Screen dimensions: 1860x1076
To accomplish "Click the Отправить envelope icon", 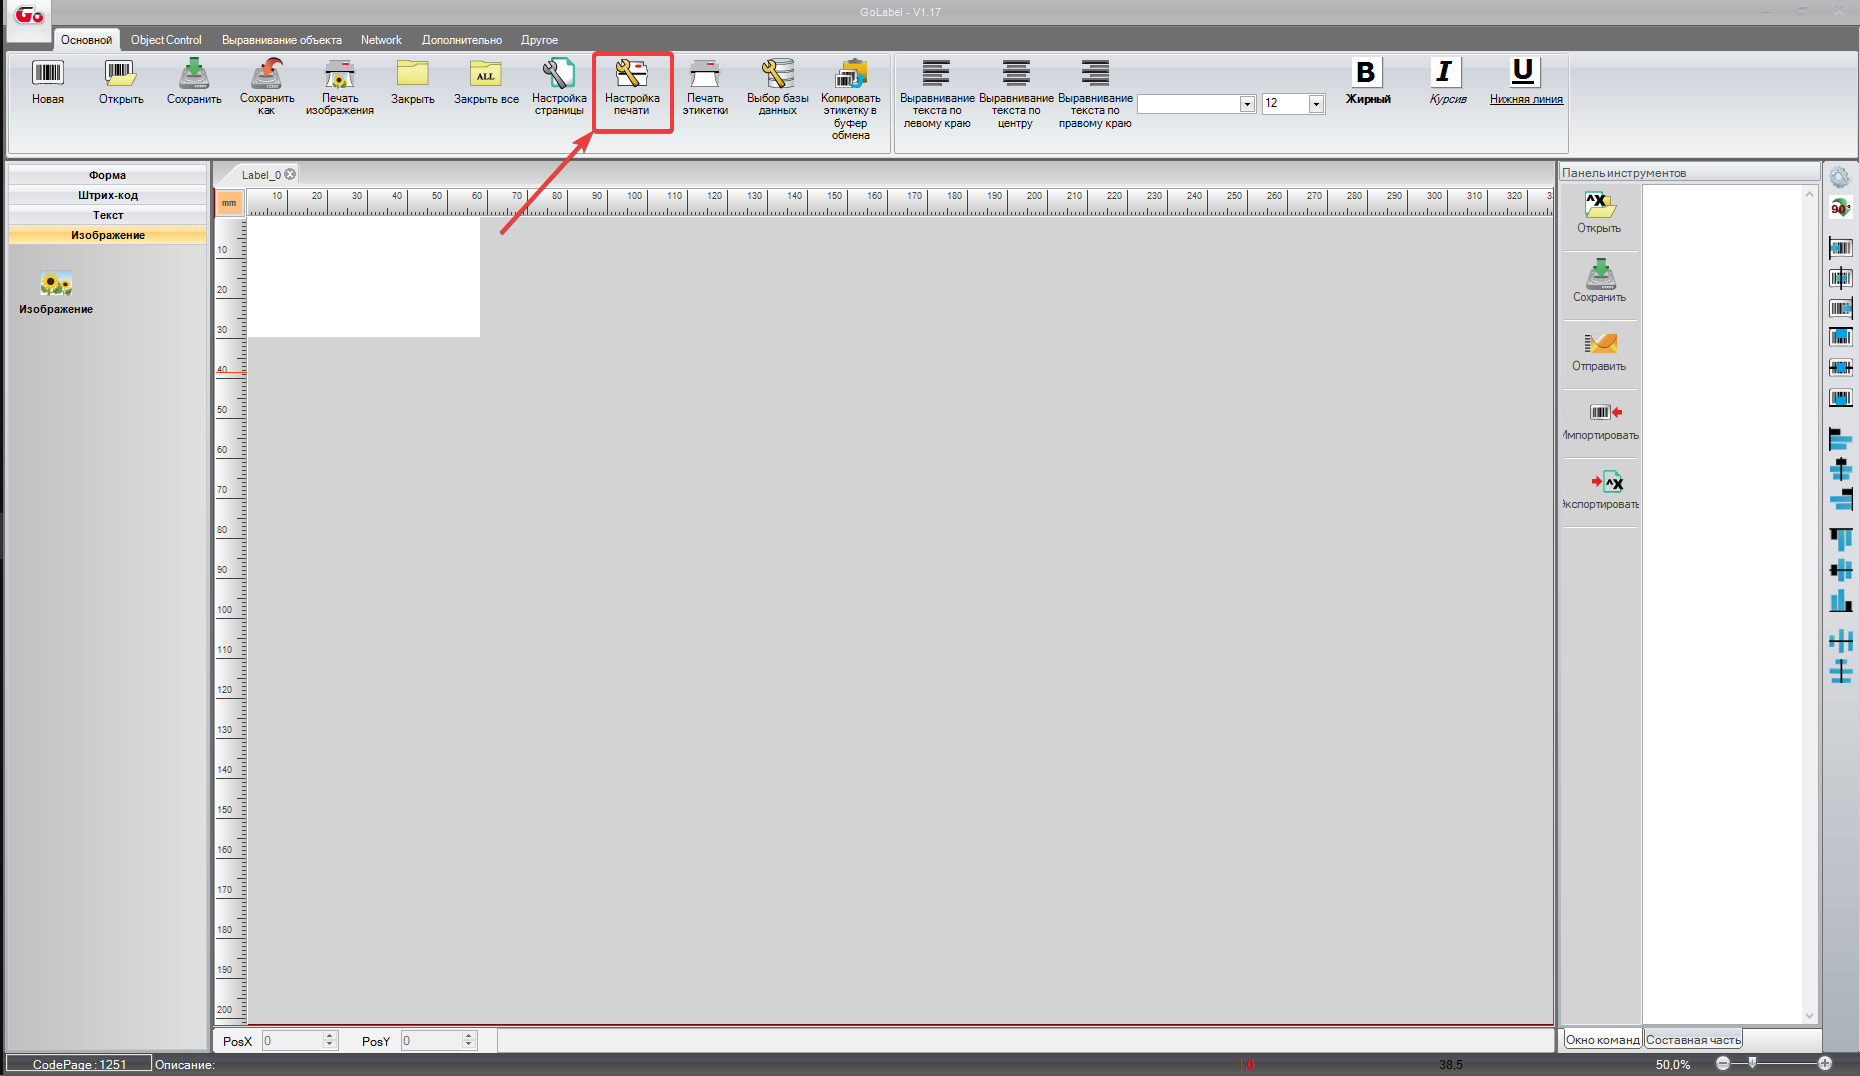I will coord(1600,344).
